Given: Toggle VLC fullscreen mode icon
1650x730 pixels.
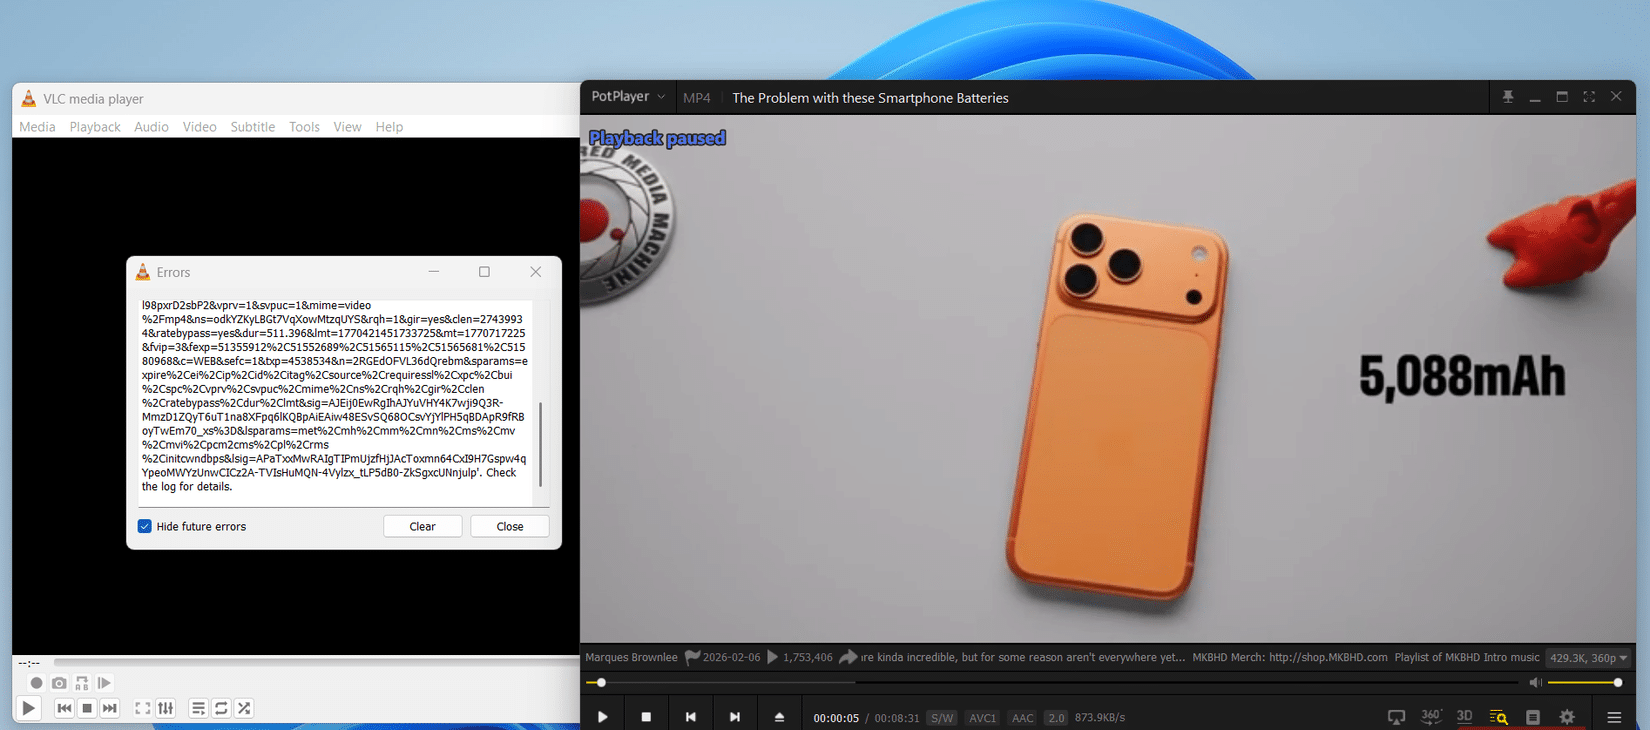Looking at the screenshot, I should click(143, 708).
